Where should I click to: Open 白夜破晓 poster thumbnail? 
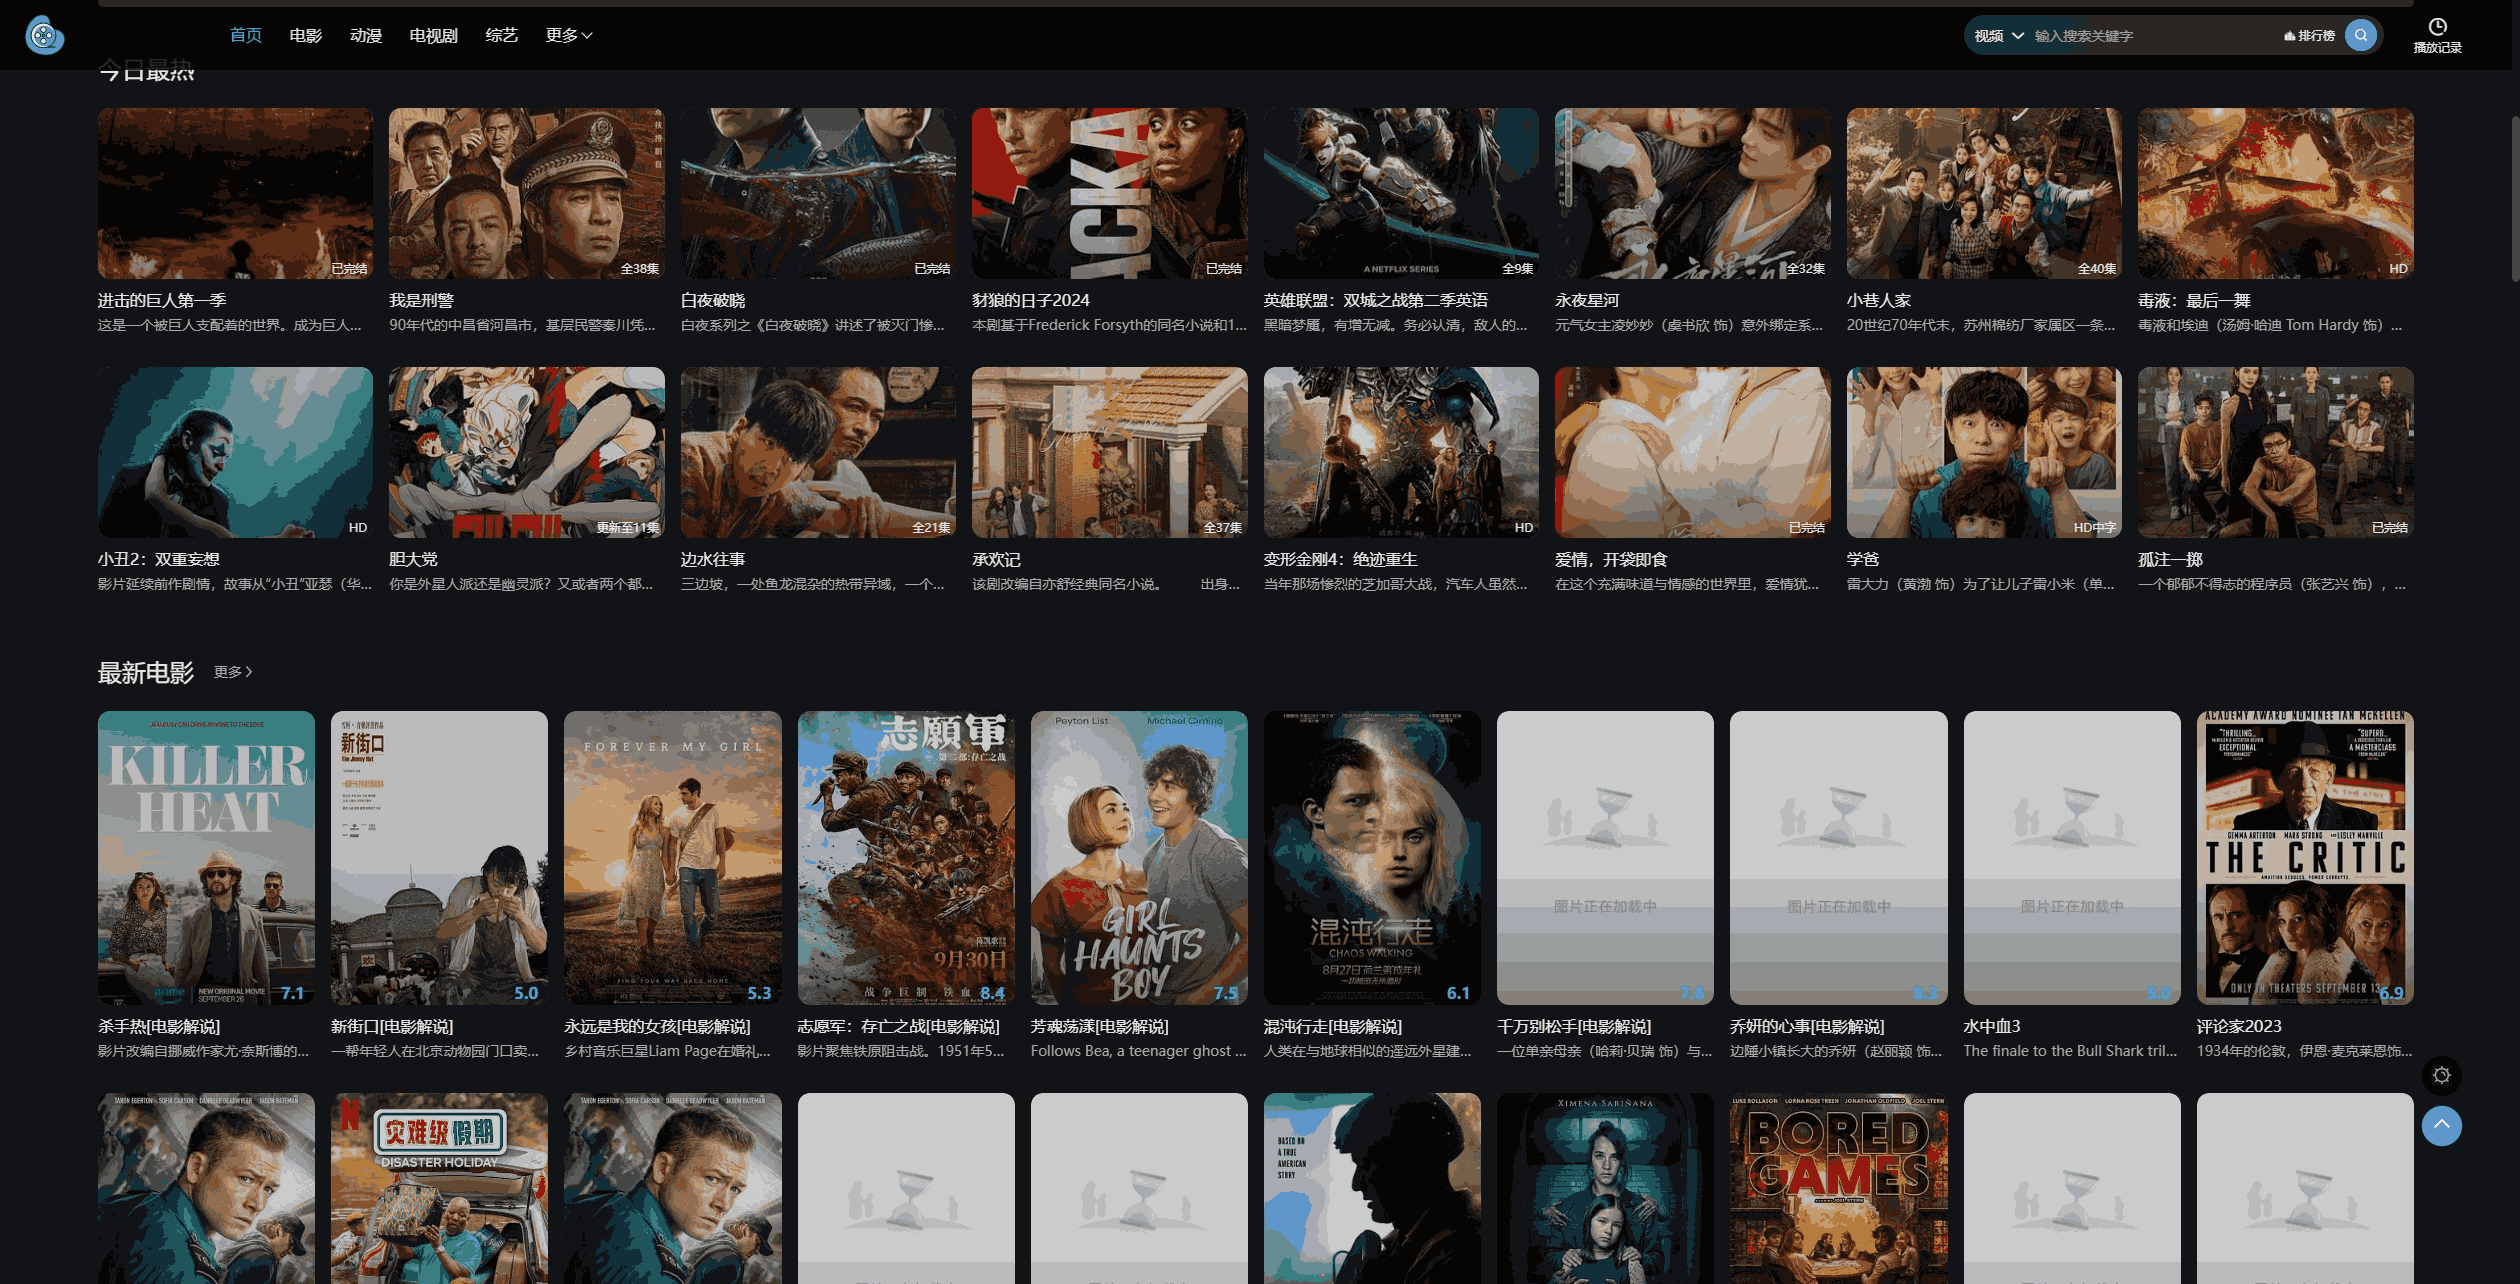818,193
